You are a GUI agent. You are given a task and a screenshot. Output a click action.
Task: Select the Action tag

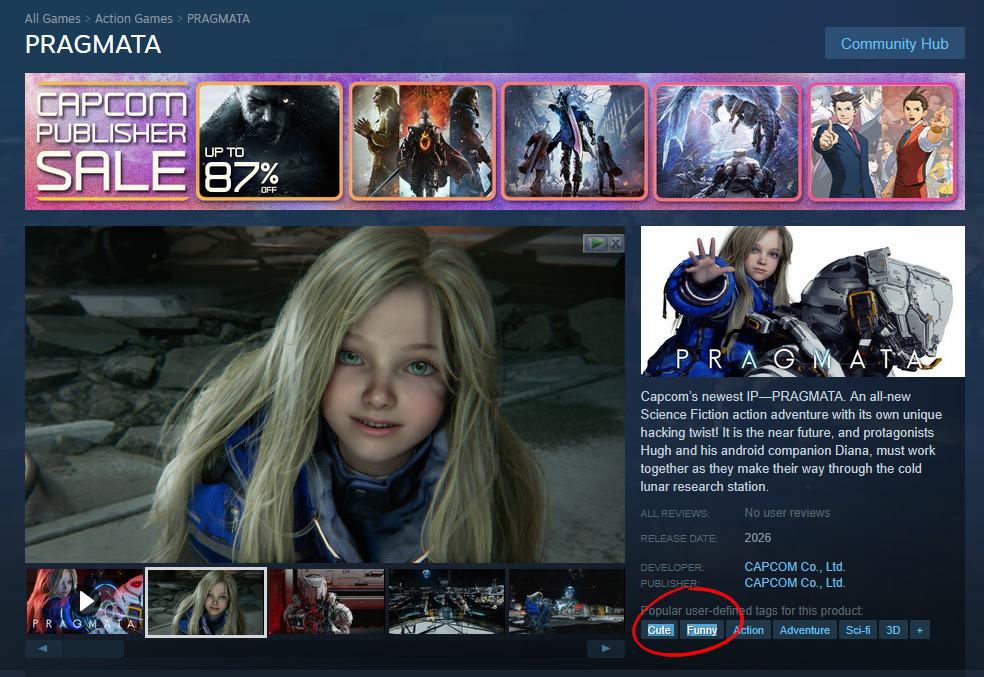pos(748,630)
